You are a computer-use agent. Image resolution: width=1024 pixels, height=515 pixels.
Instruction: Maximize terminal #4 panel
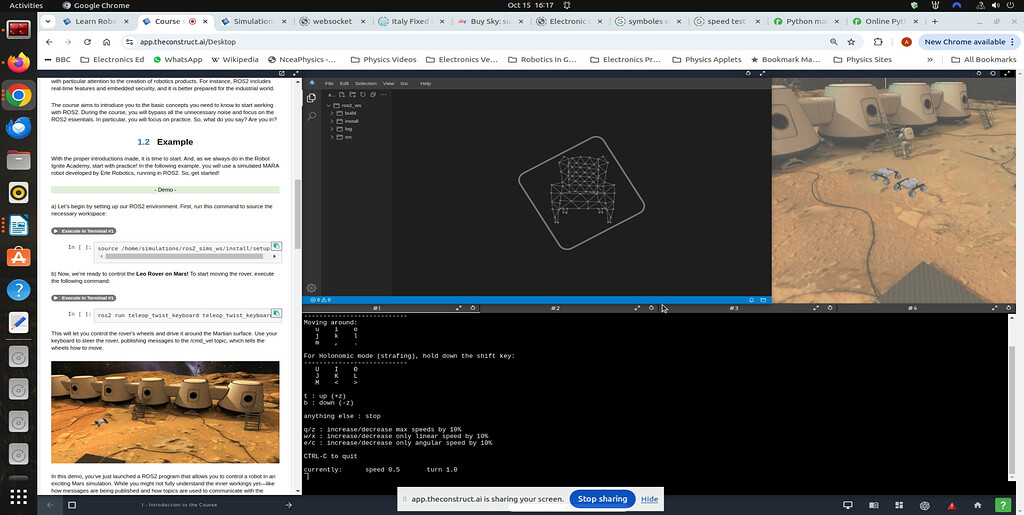995,307
